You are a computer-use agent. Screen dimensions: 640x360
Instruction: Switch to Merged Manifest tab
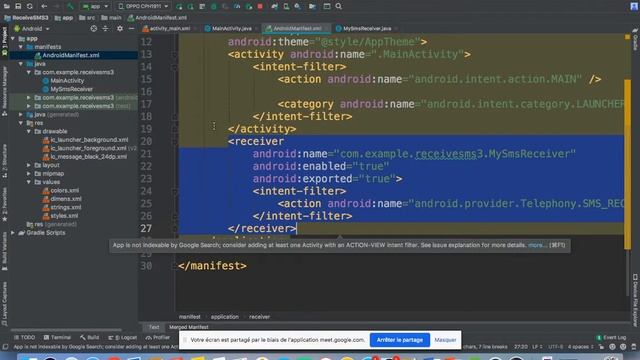(189, 327)
